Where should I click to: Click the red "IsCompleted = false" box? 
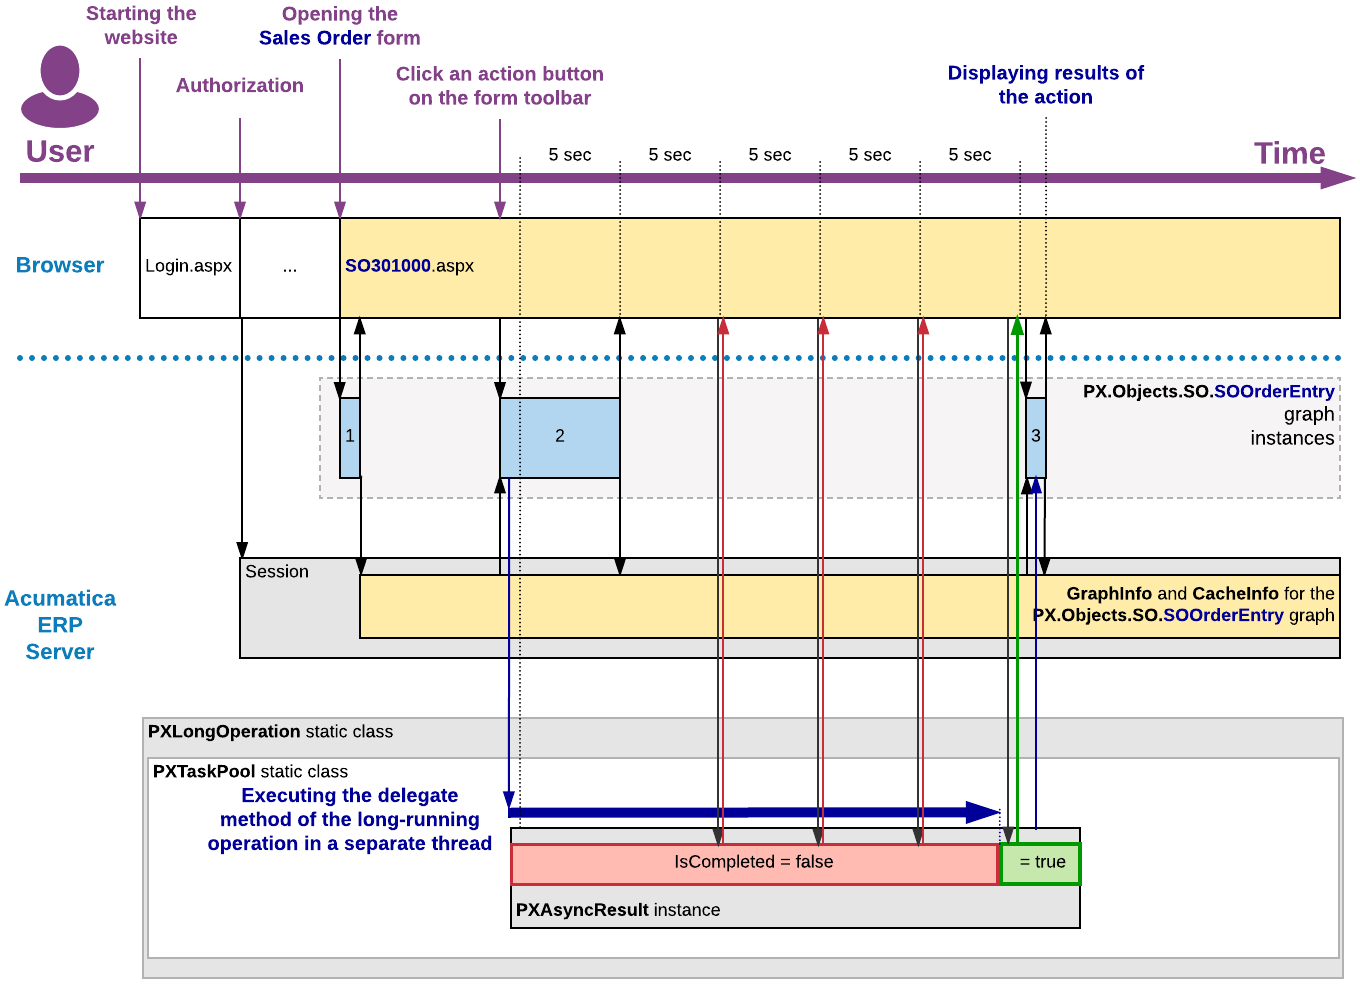pos(755,864)
